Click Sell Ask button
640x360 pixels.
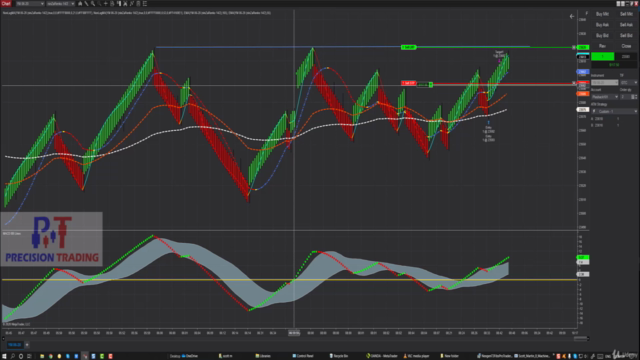(626, 25)
